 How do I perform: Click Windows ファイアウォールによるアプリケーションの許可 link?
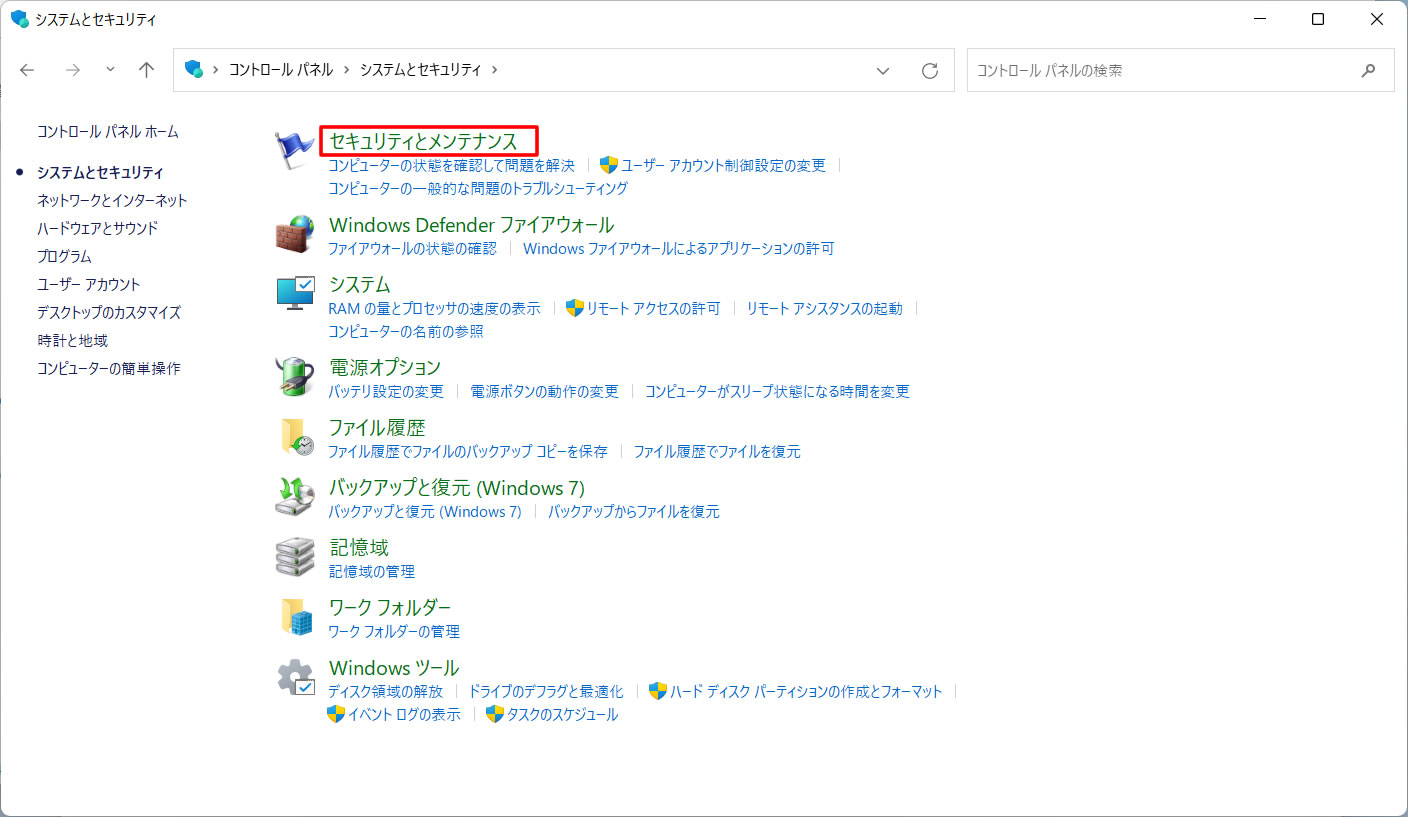click(678, 248)
